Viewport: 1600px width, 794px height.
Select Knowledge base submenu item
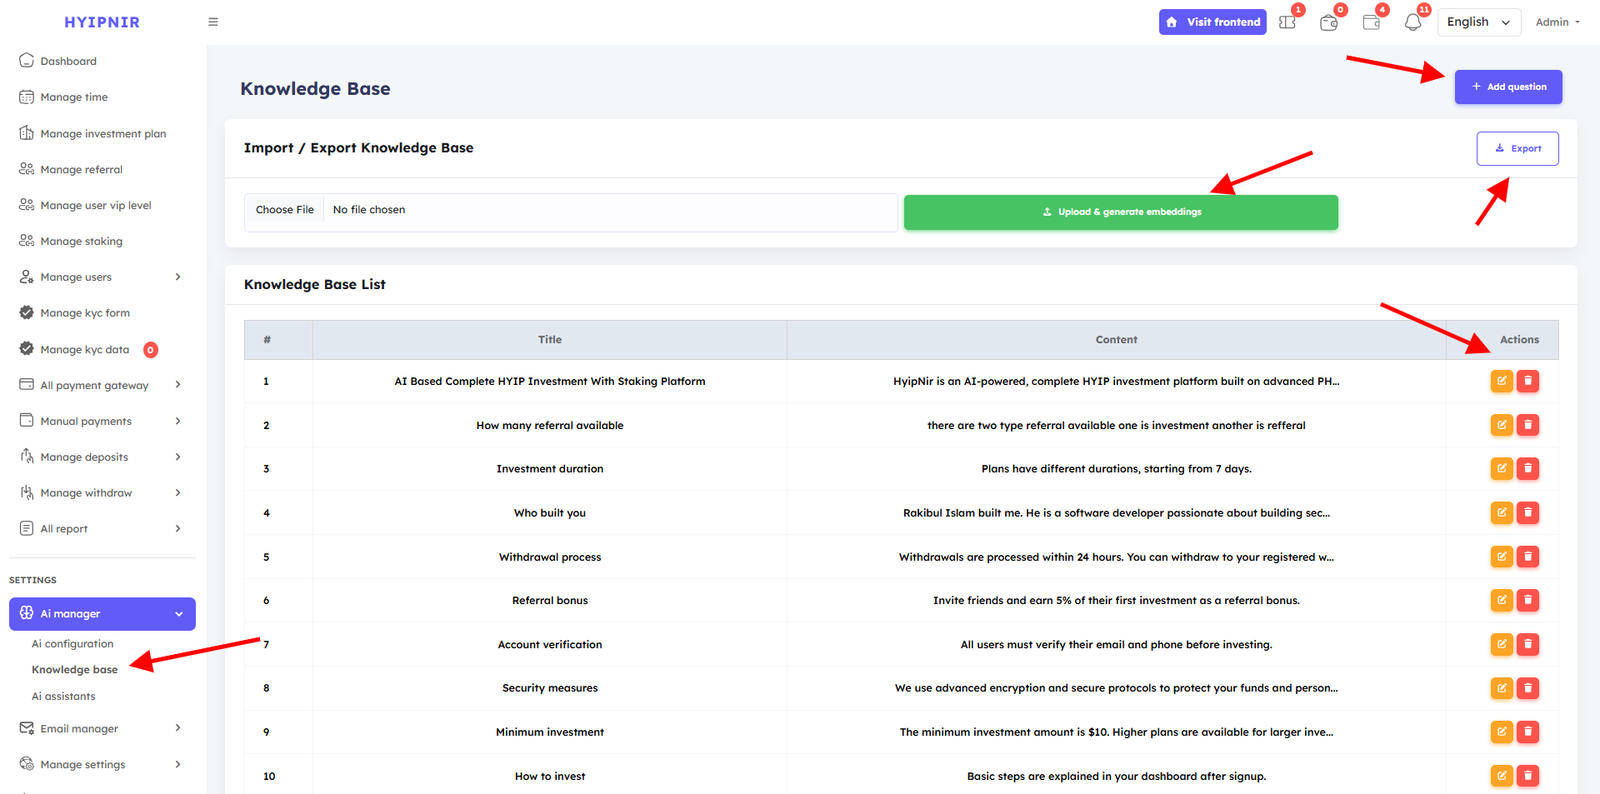(x=74, y=670)
